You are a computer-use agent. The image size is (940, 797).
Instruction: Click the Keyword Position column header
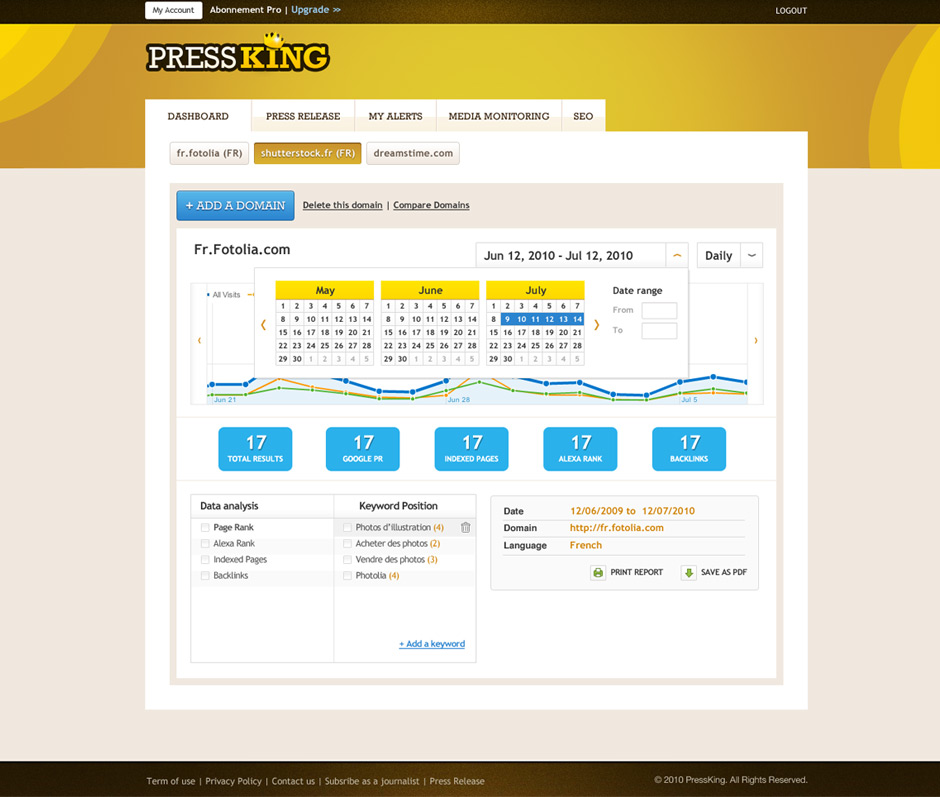399,506
